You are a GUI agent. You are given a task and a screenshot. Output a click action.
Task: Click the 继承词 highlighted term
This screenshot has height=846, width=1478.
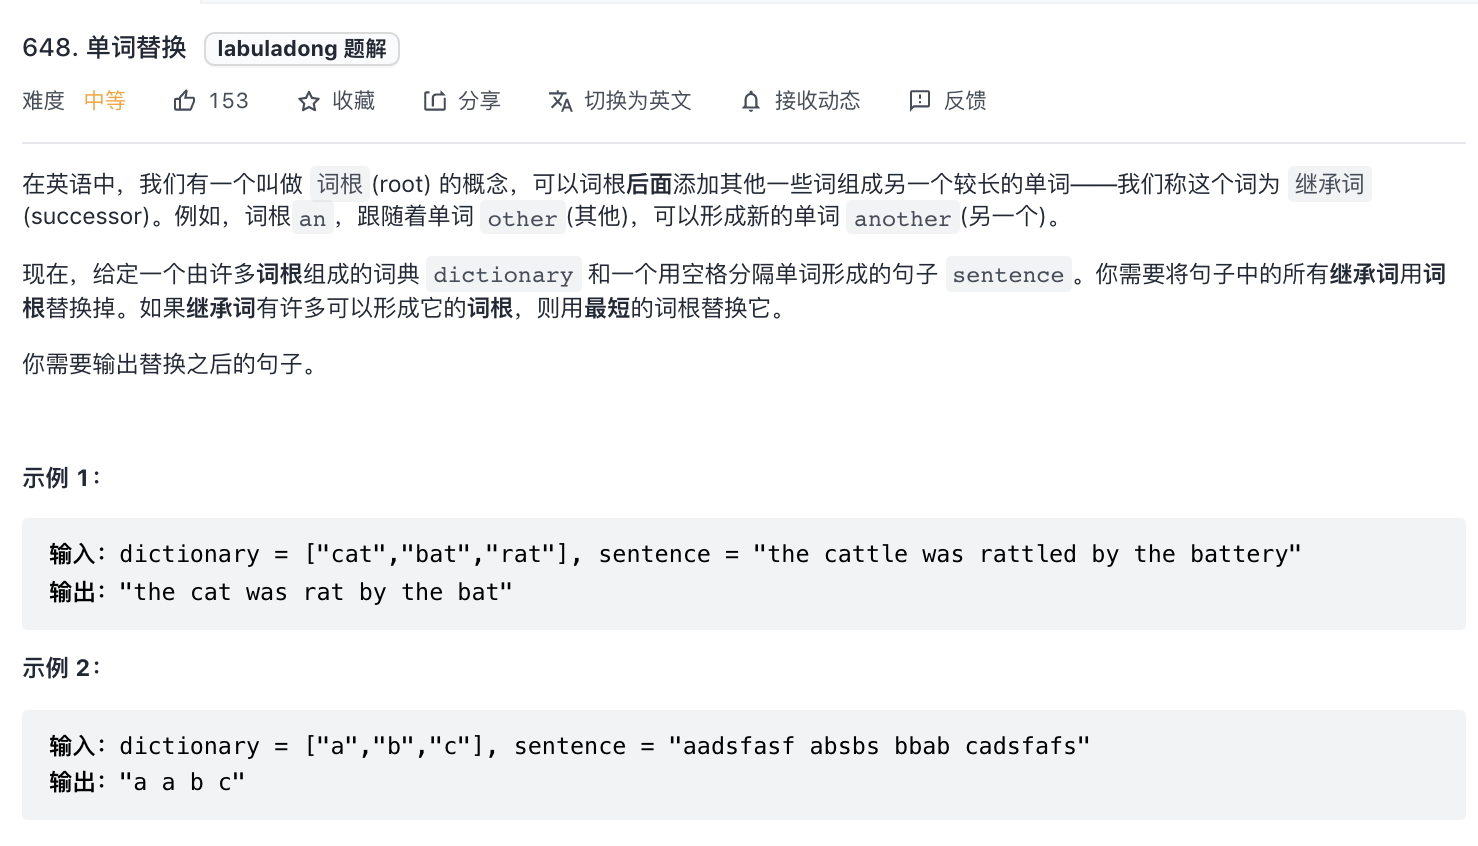1329,184
